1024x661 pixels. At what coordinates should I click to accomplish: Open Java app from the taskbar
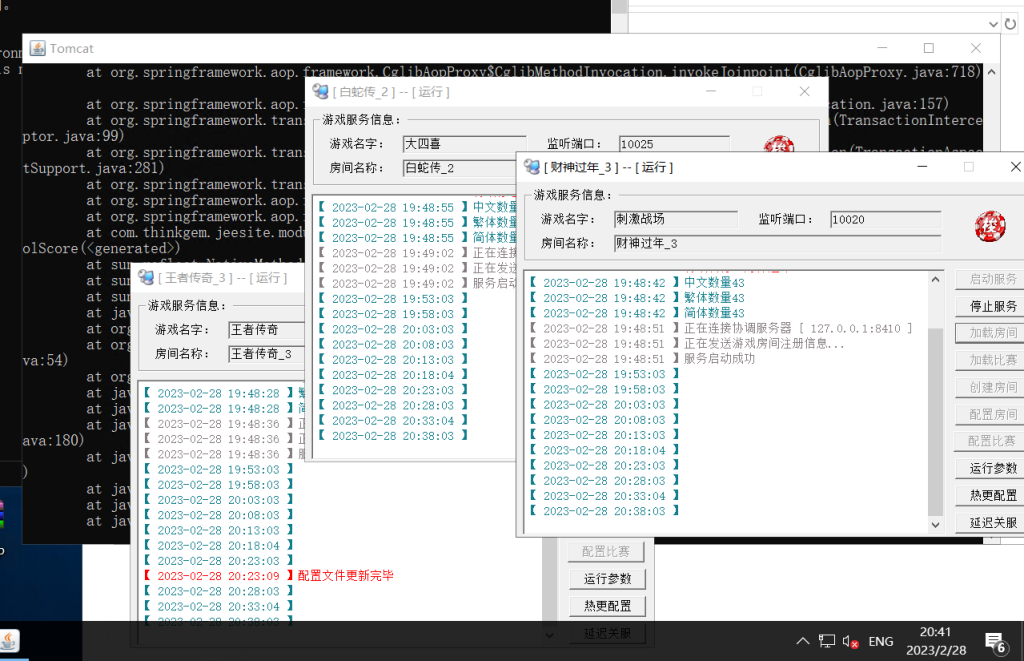pos(11,641)
